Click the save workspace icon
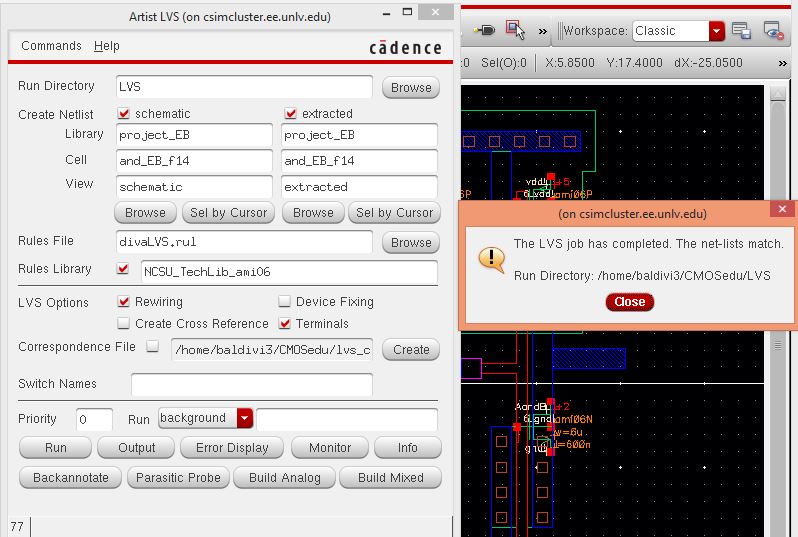The image size is (798, 537). click(x=741, y=31)
